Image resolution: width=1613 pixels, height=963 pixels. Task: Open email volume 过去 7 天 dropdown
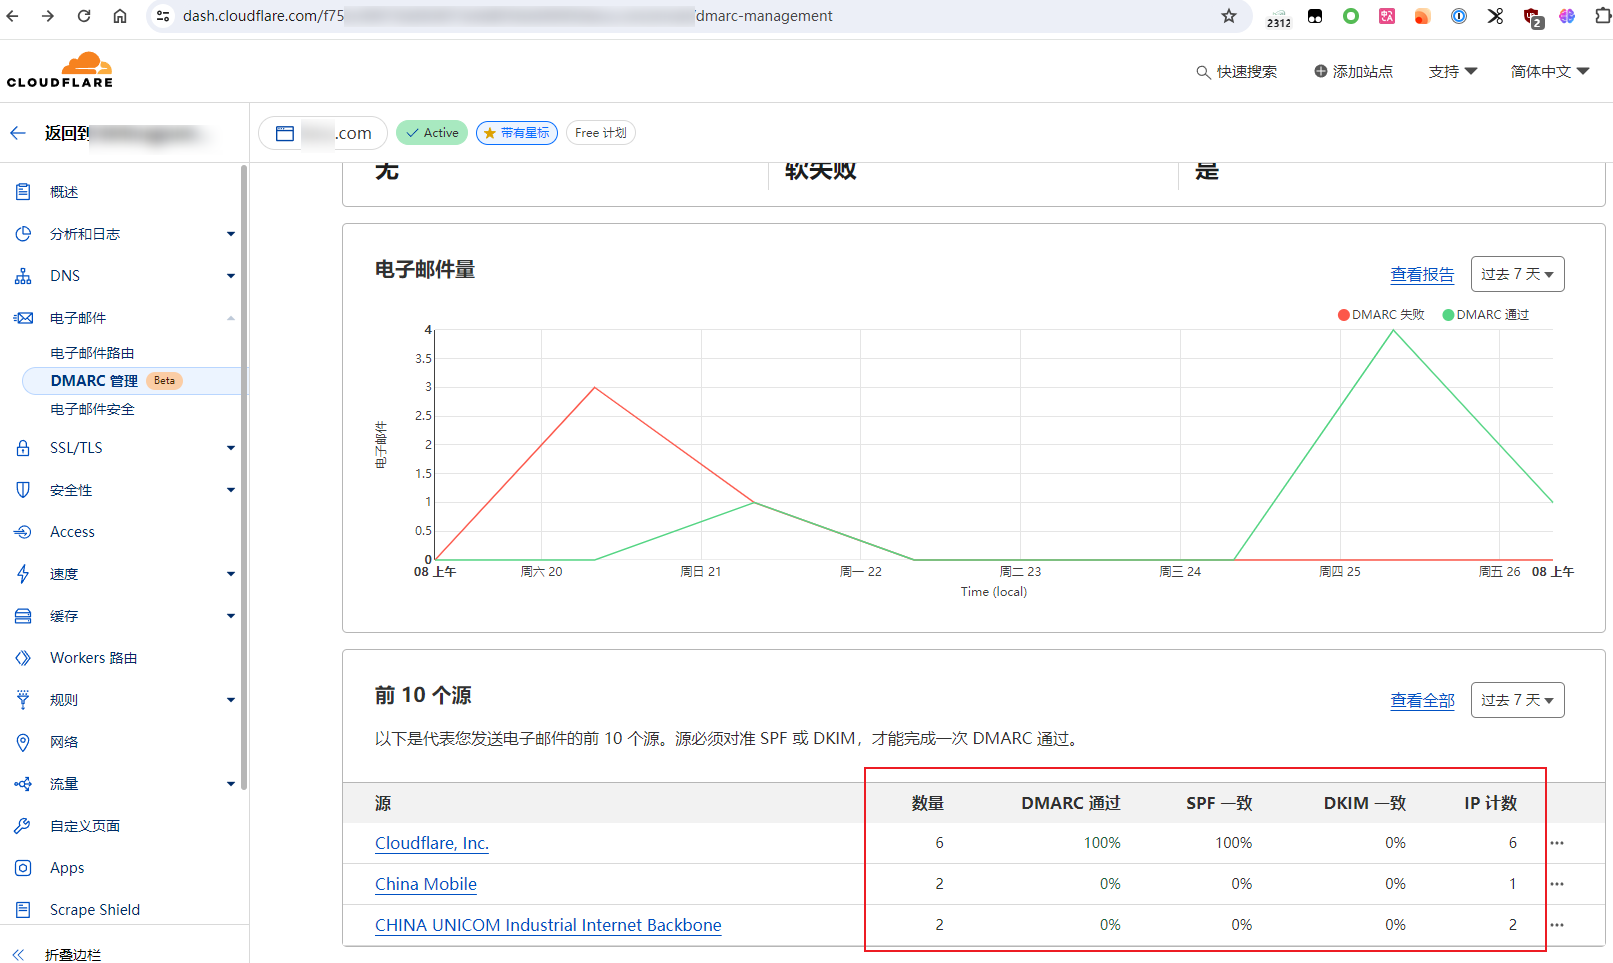(x=1517, y=274)
